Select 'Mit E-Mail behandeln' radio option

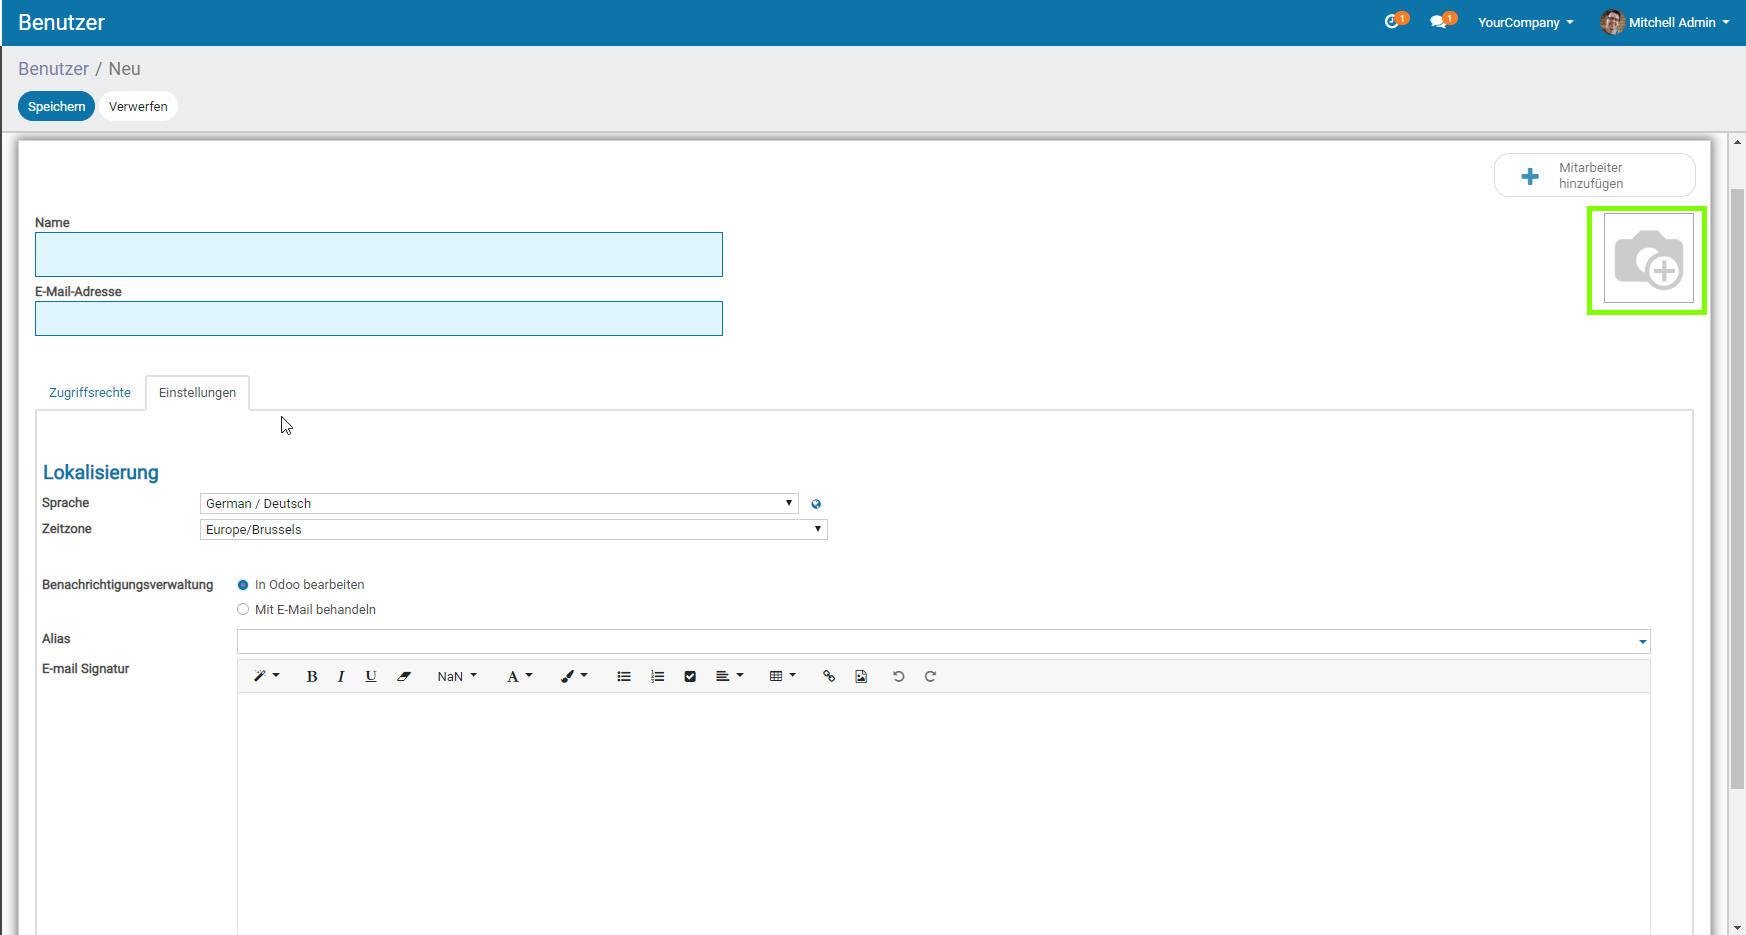pyautogui.click(x=243, y=610)
